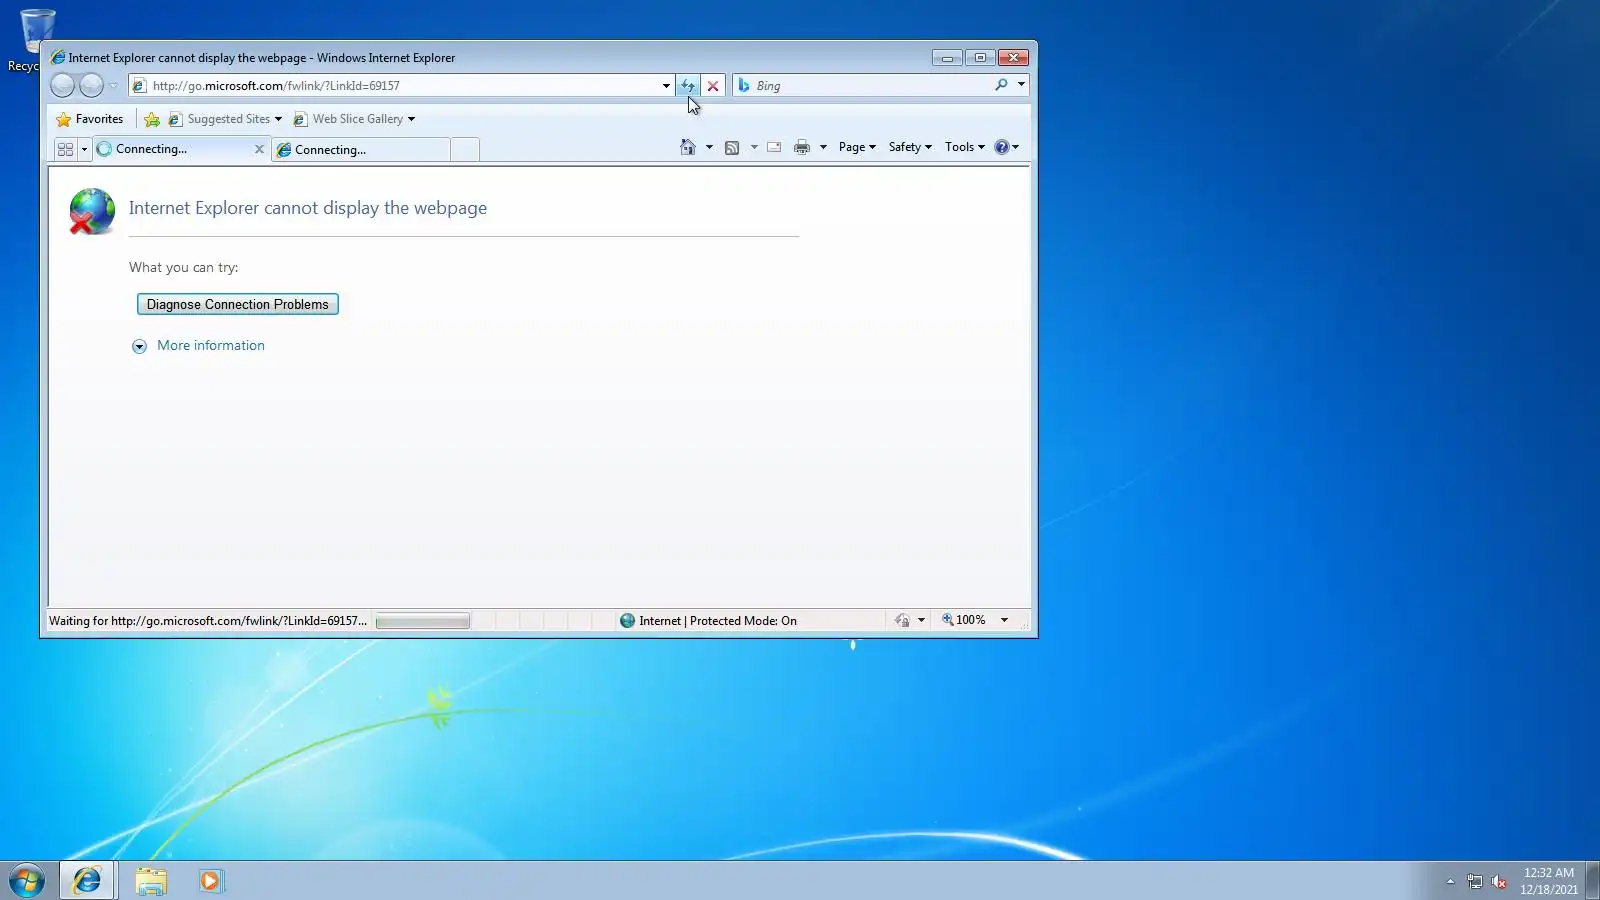Click the RSS Feeds toolbar icon

tap(732, 147)
